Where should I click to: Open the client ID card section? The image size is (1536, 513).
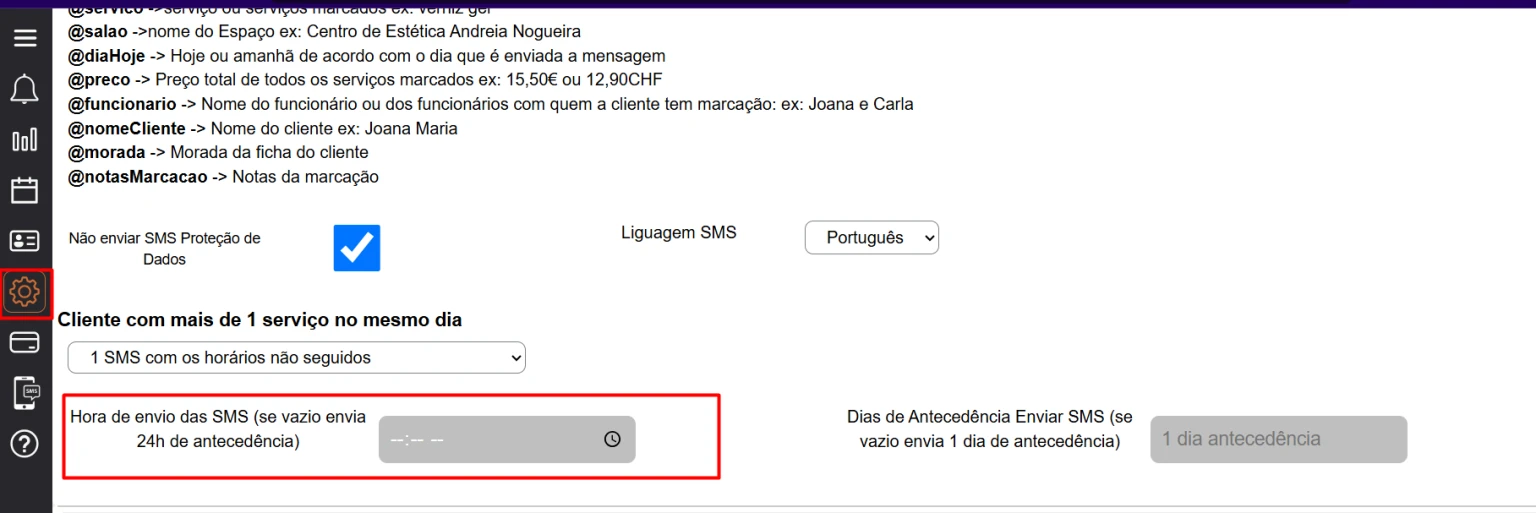click(x=25, y=241)
